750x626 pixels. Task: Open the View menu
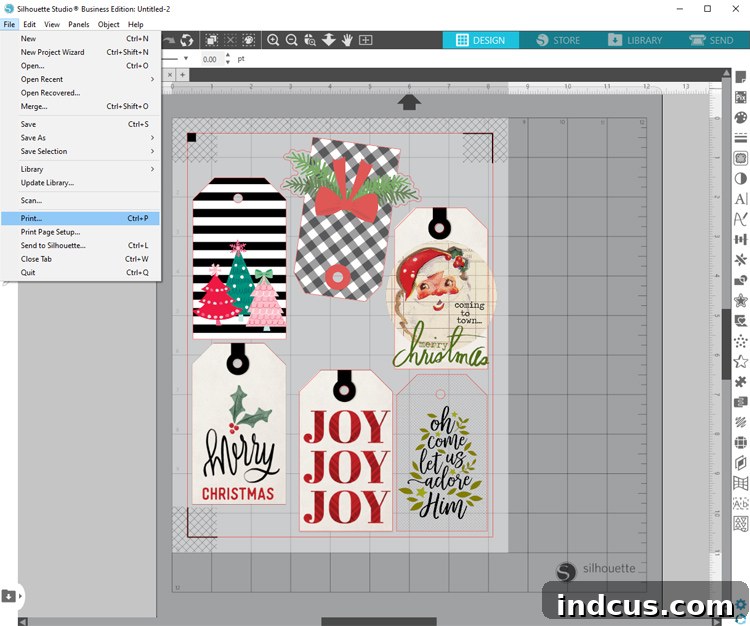click(x=52, y=24)
